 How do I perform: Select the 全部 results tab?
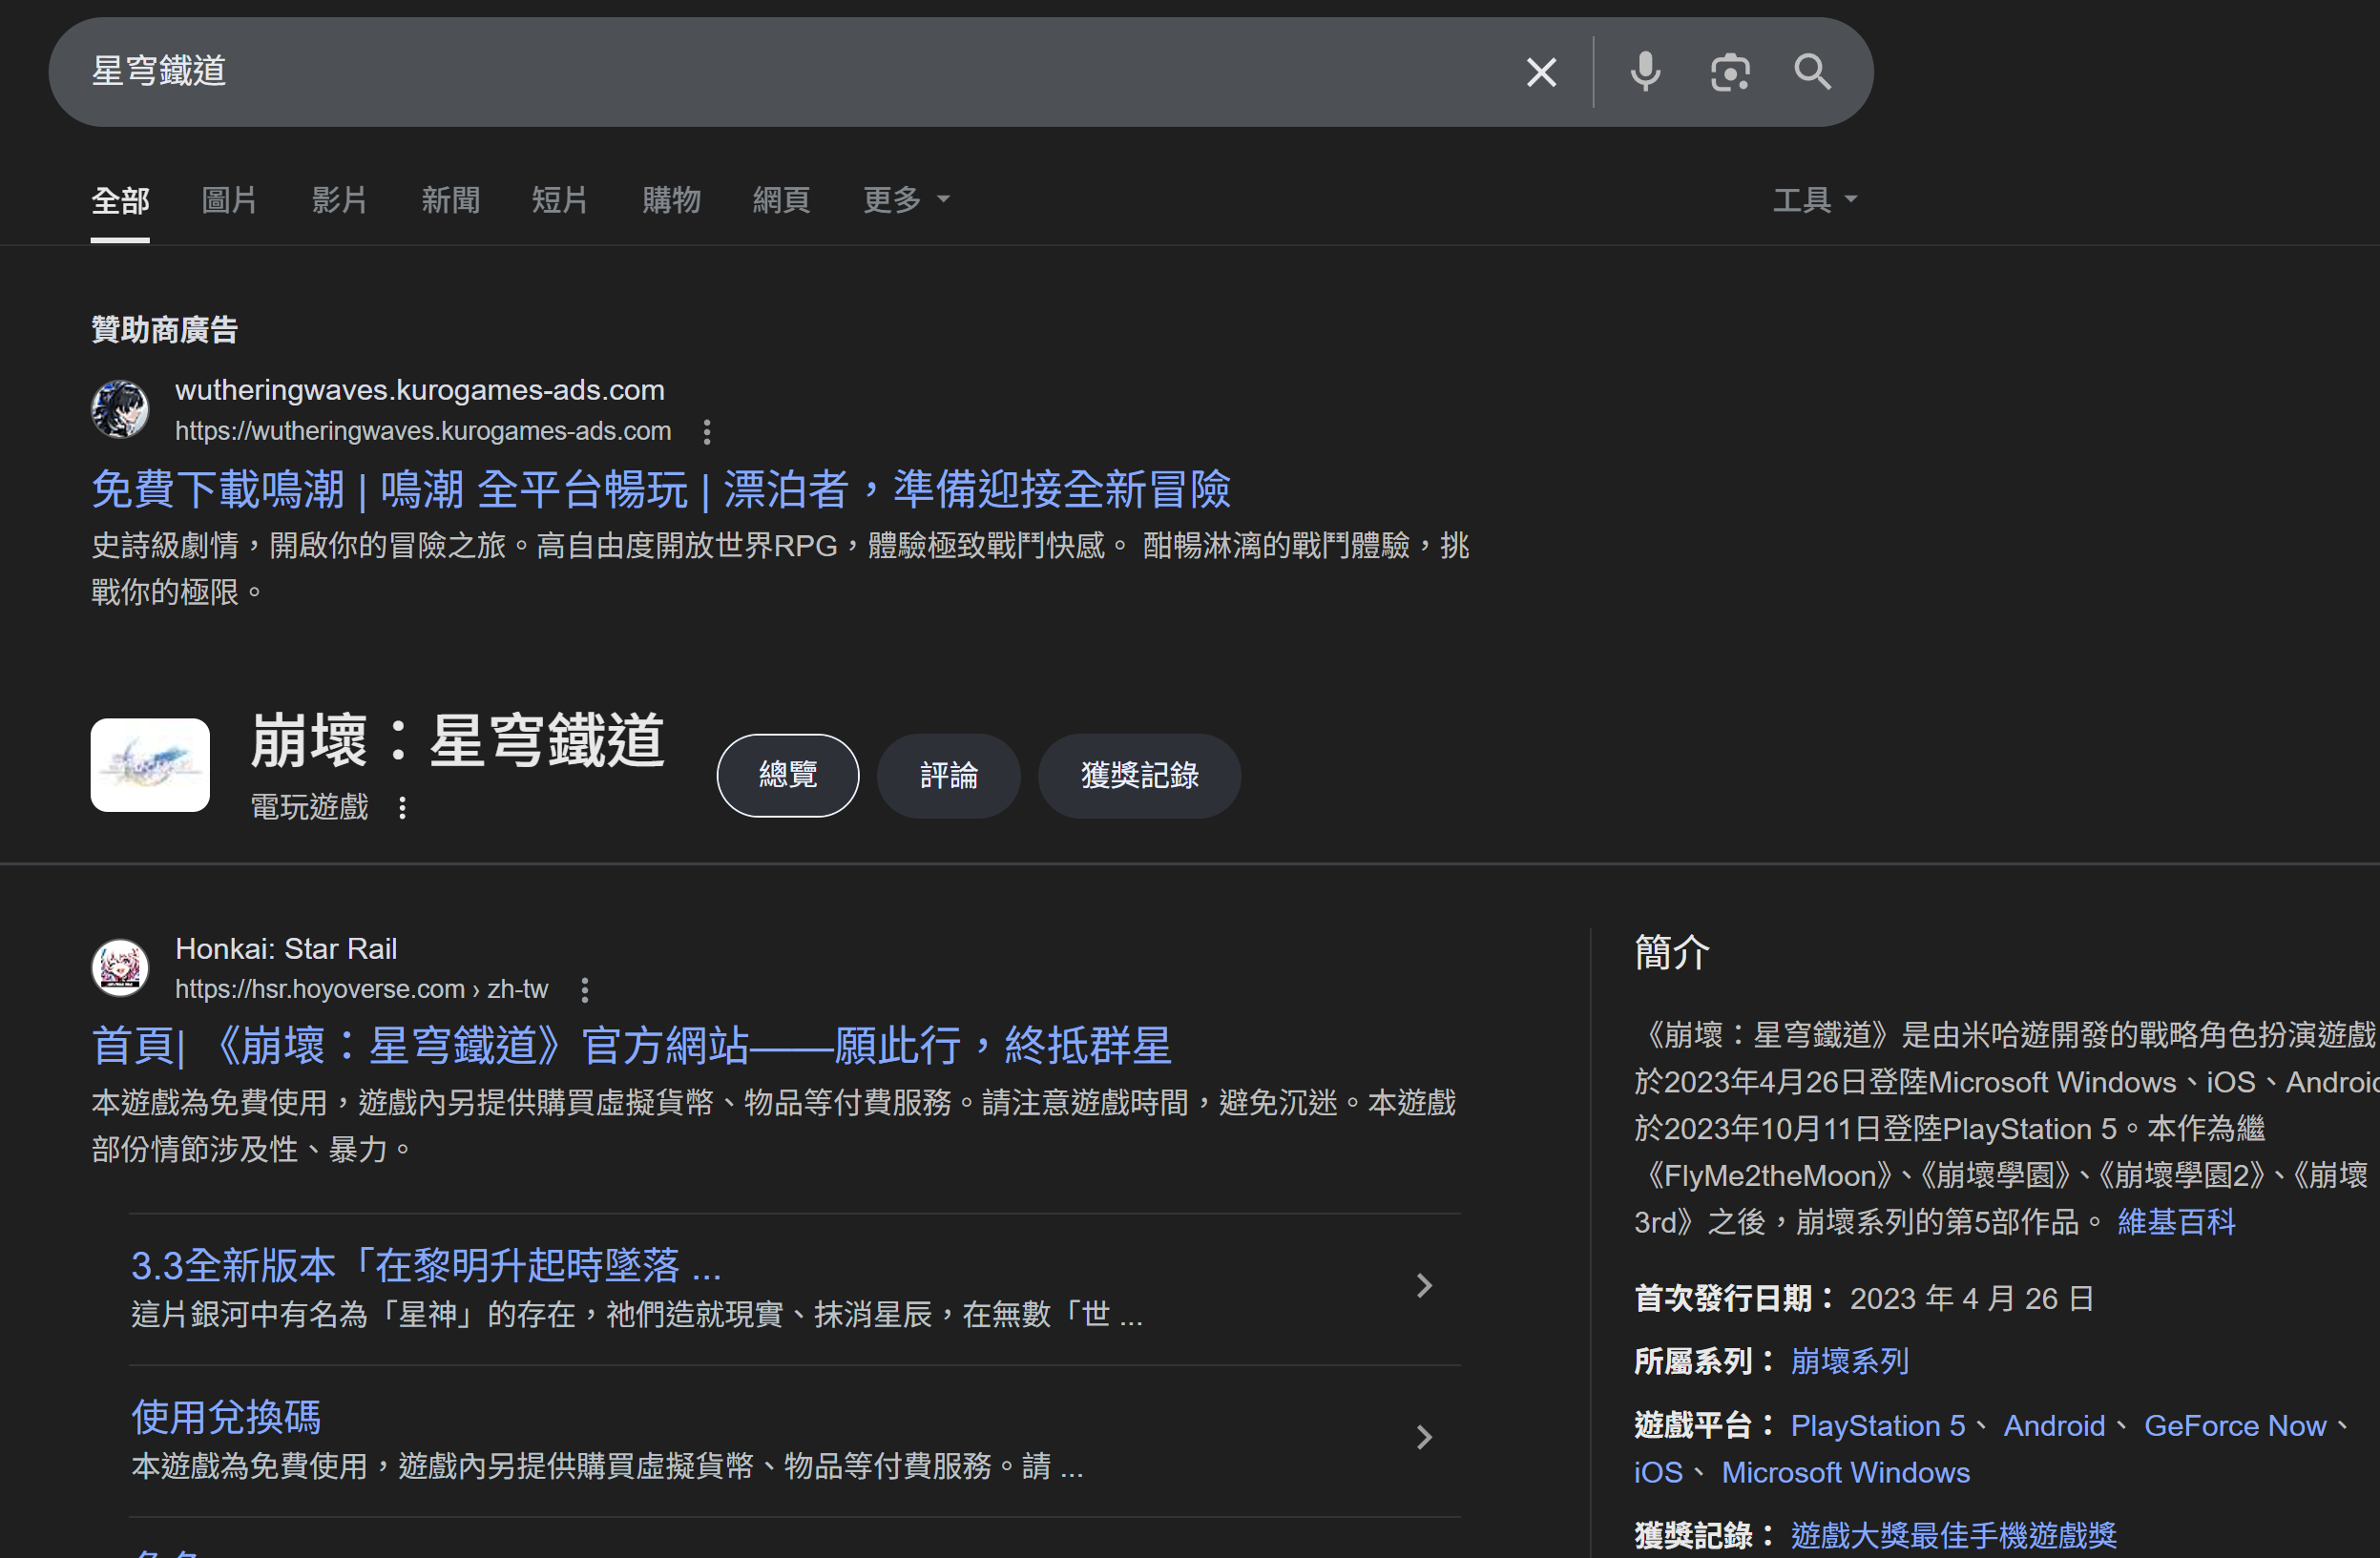(120, 200)
